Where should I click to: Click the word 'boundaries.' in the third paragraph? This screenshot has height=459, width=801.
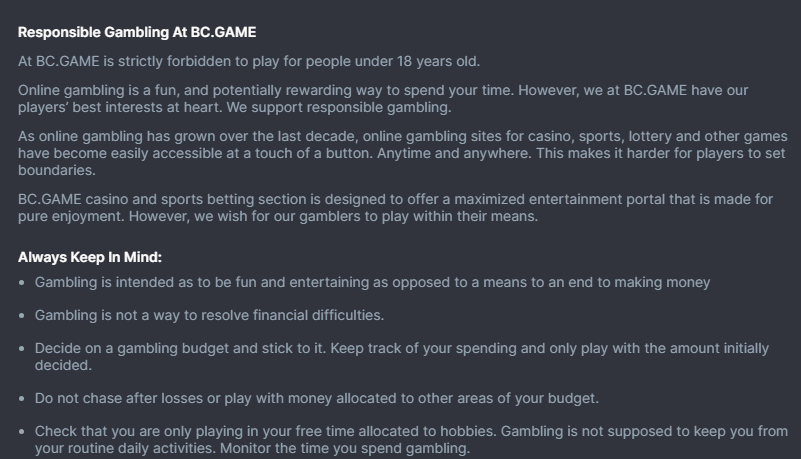point(57,170)
